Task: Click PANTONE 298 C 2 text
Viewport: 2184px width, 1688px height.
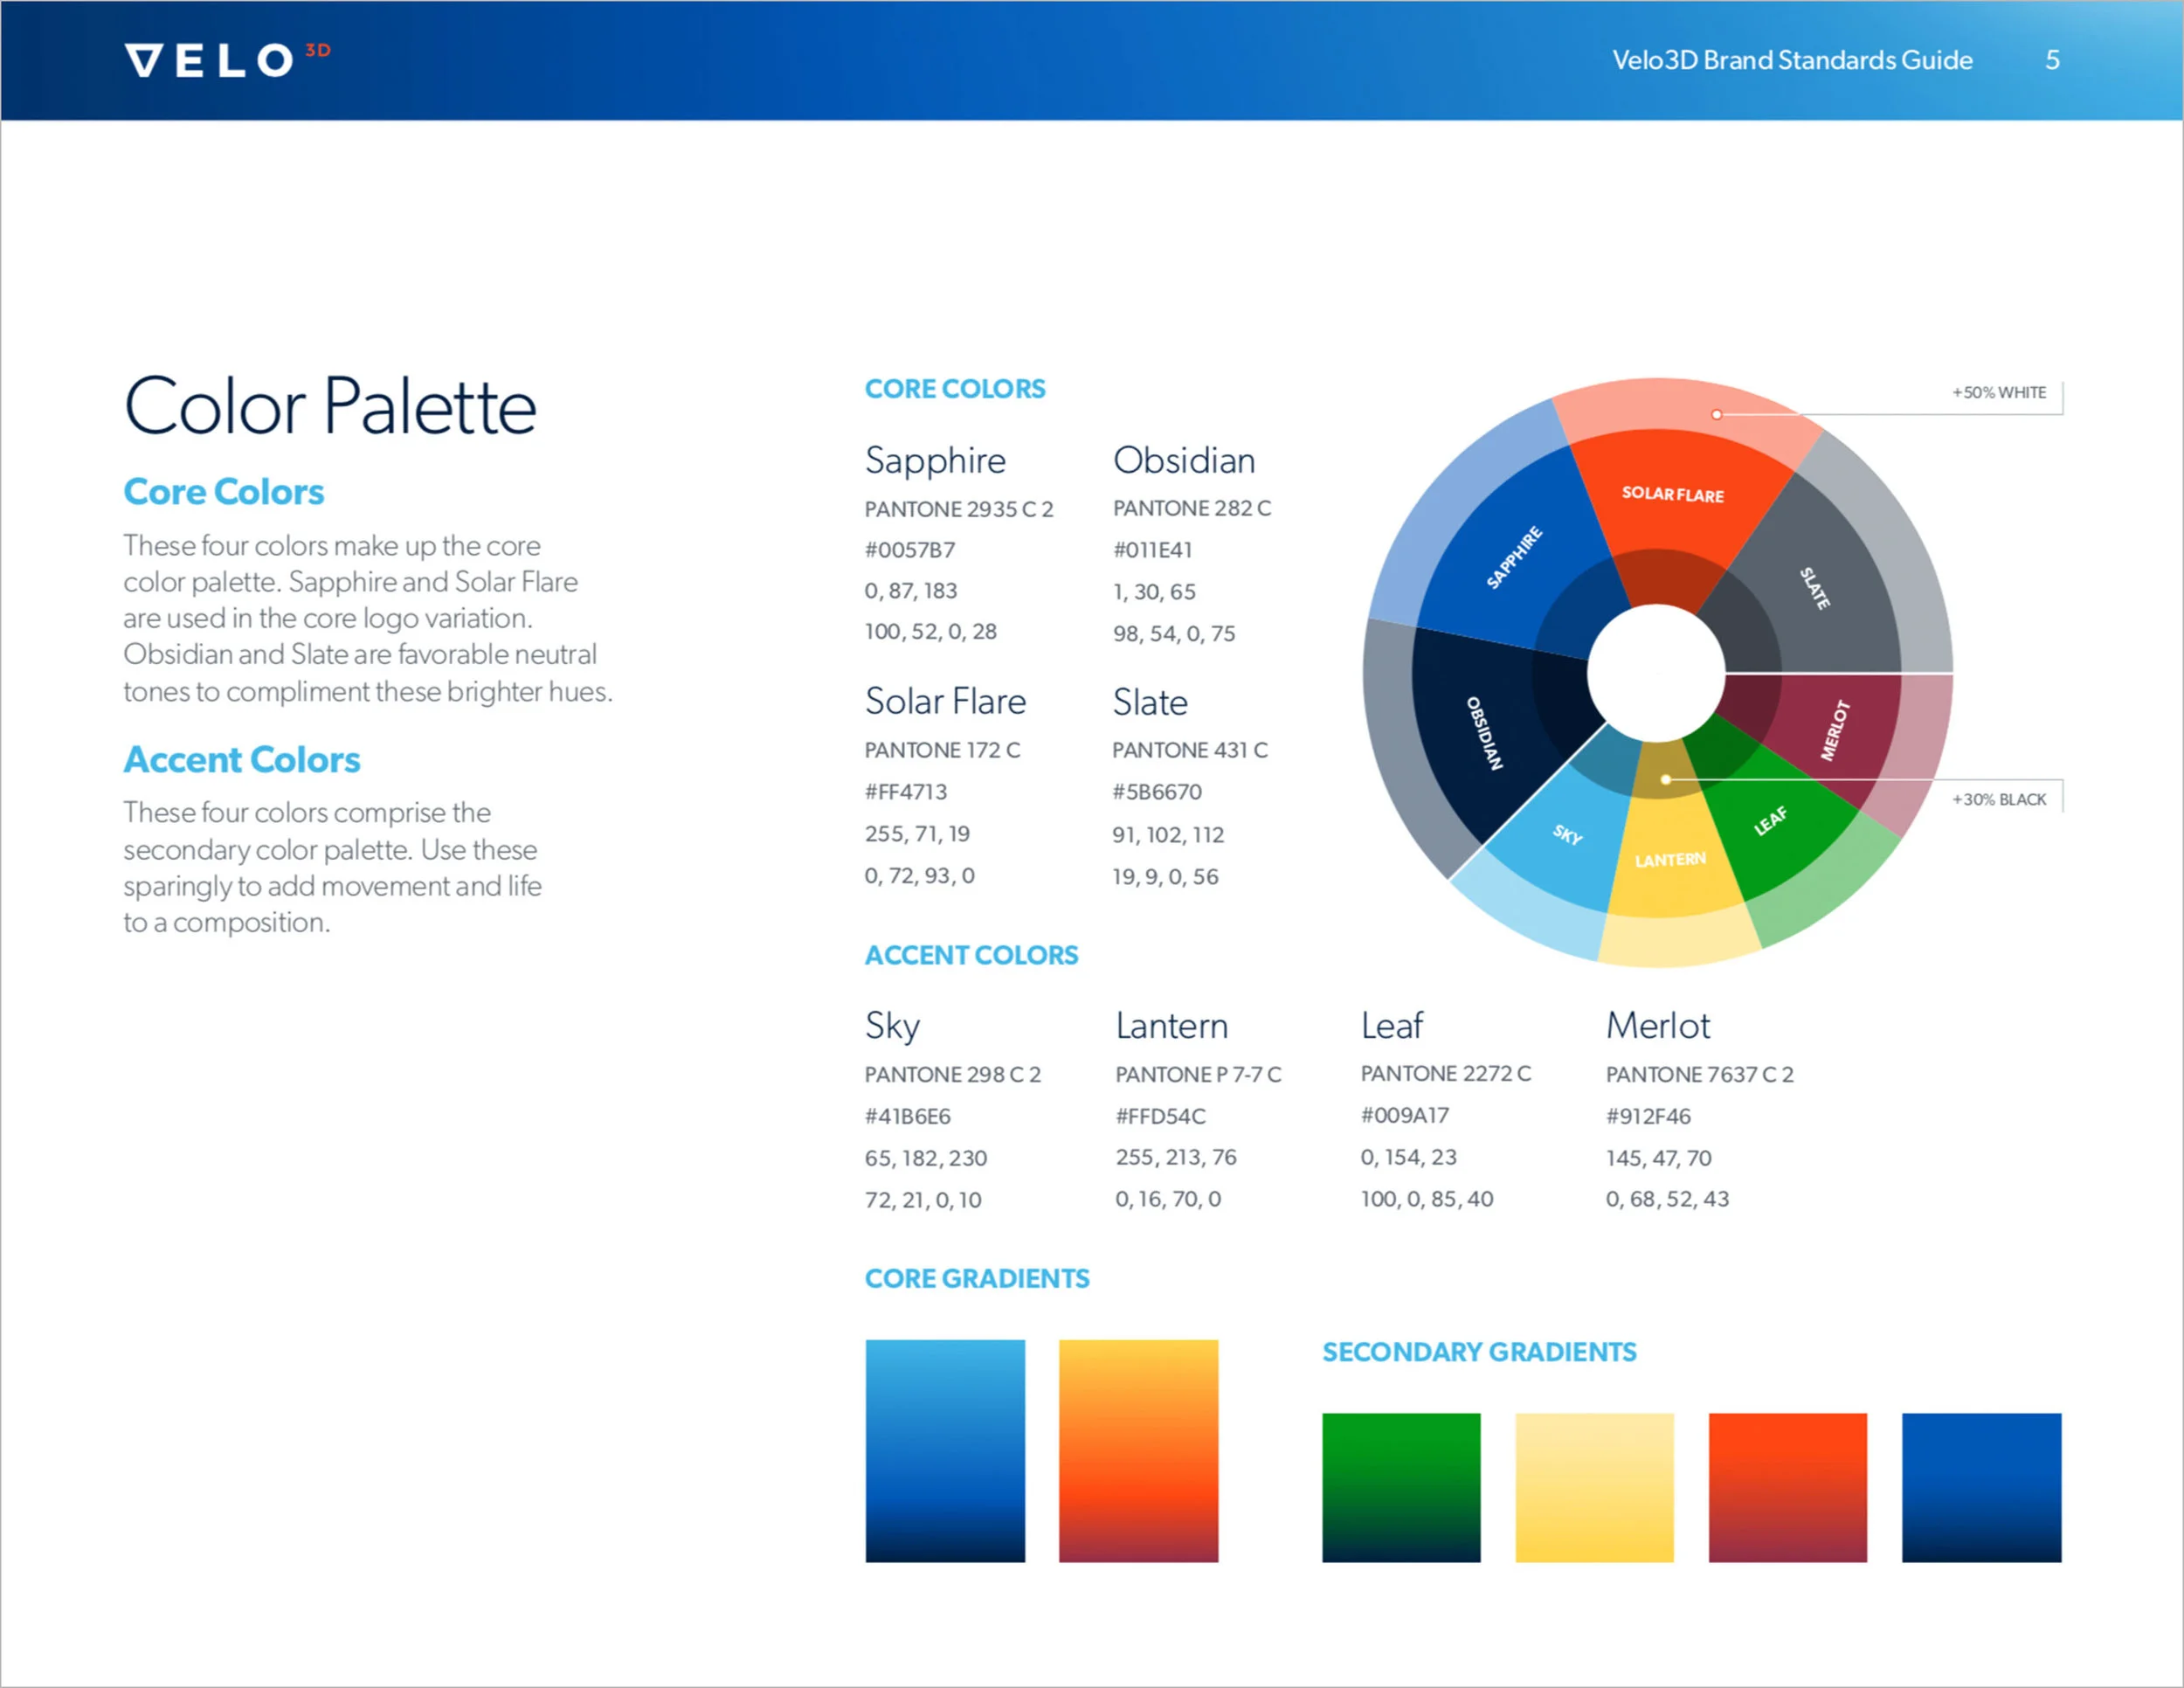Action: pyautogui.click(x=953, y=1075)
